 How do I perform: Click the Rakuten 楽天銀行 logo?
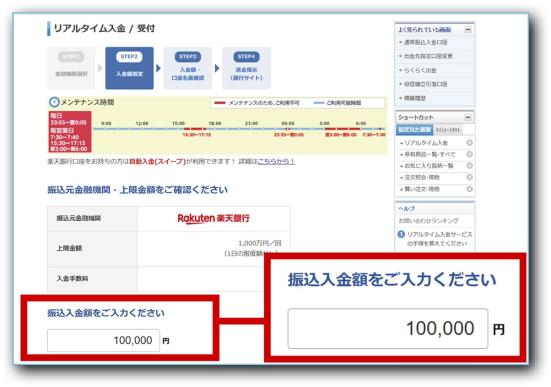[214, 218]
